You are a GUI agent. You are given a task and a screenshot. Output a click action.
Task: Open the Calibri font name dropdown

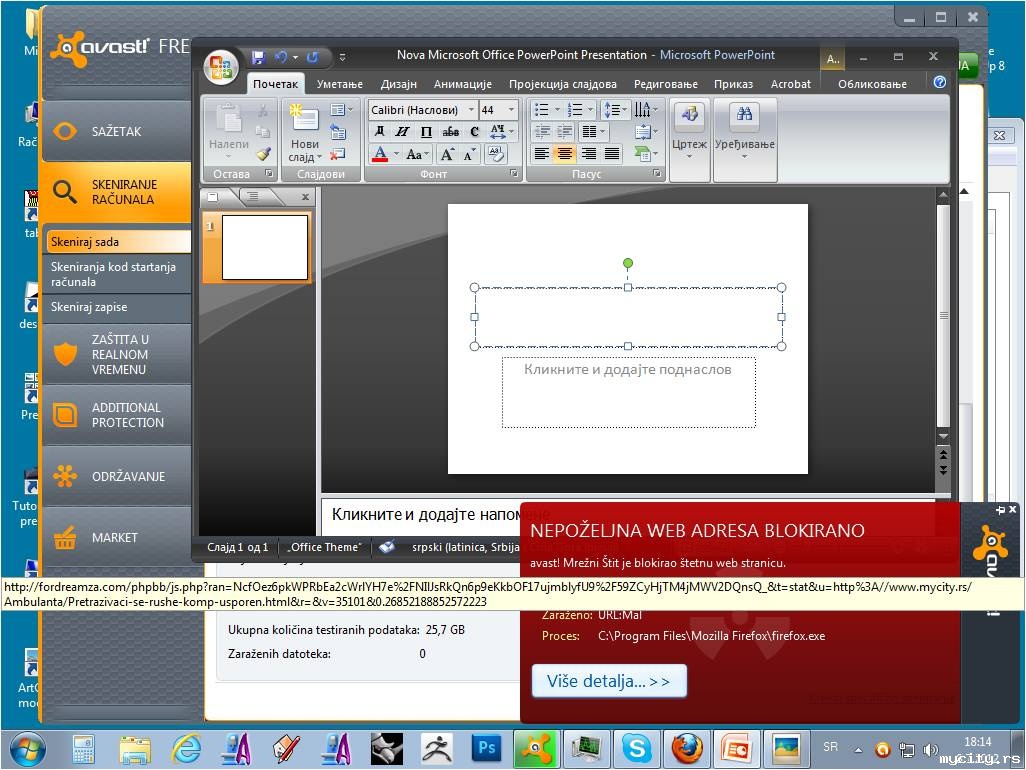coord(471,110)
